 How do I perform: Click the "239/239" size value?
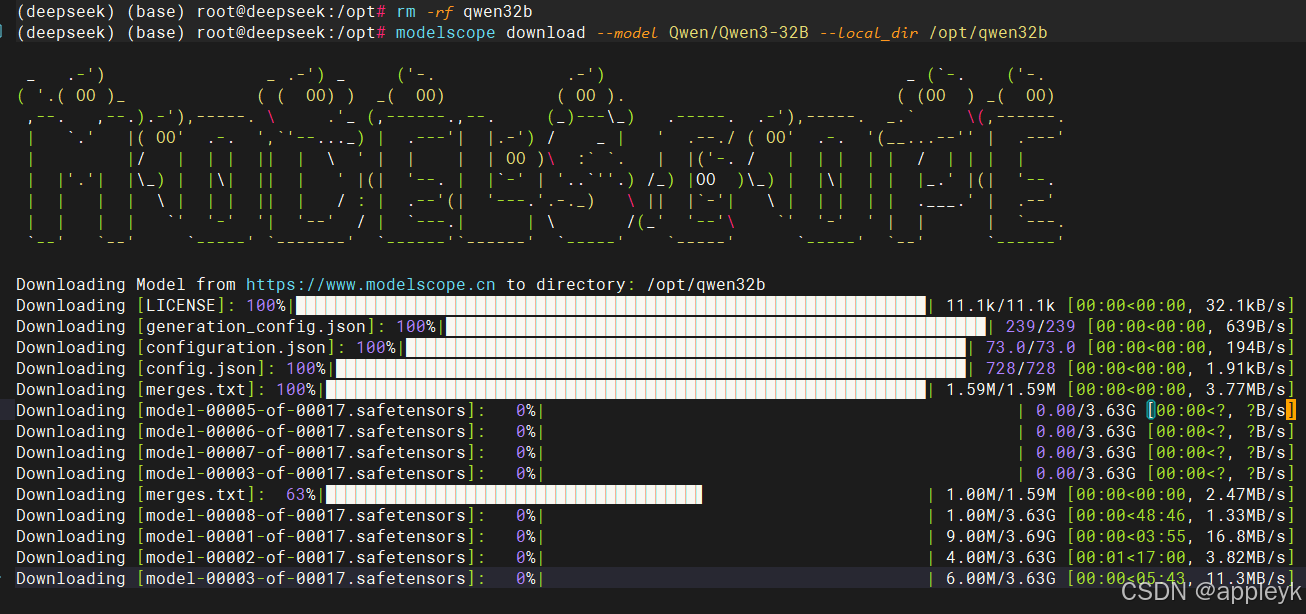1041,327
